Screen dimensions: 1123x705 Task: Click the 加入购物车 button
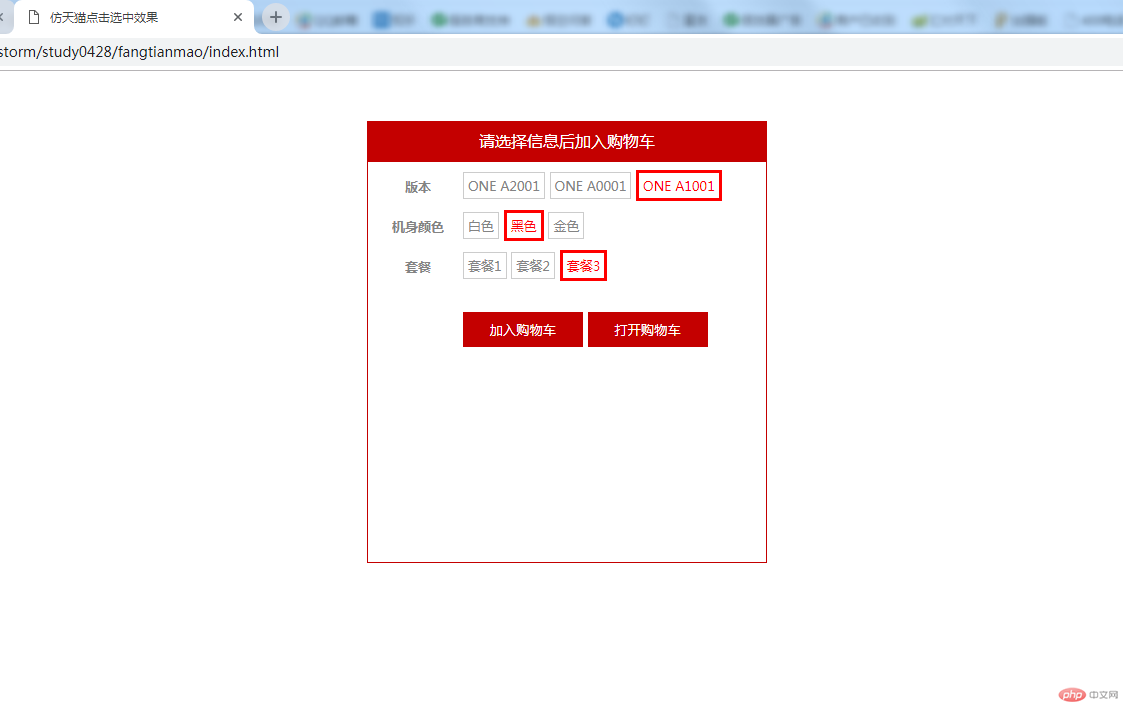(x=522, y=329)
